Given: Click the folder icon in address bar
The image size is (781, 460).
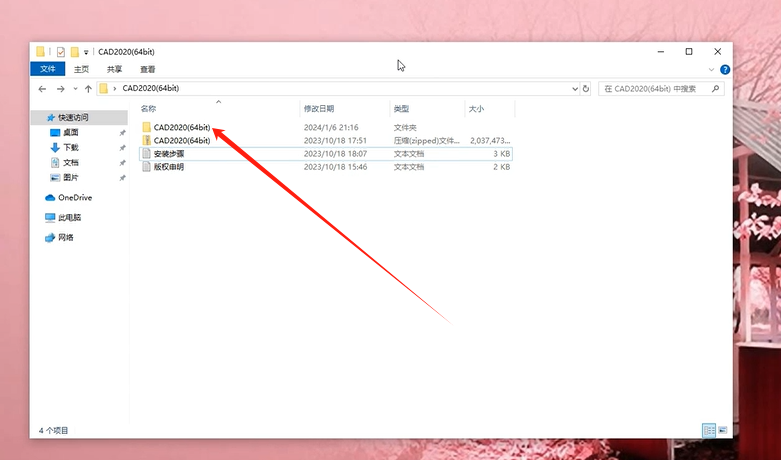Looking at the screenshot, I should coord(104,89).
